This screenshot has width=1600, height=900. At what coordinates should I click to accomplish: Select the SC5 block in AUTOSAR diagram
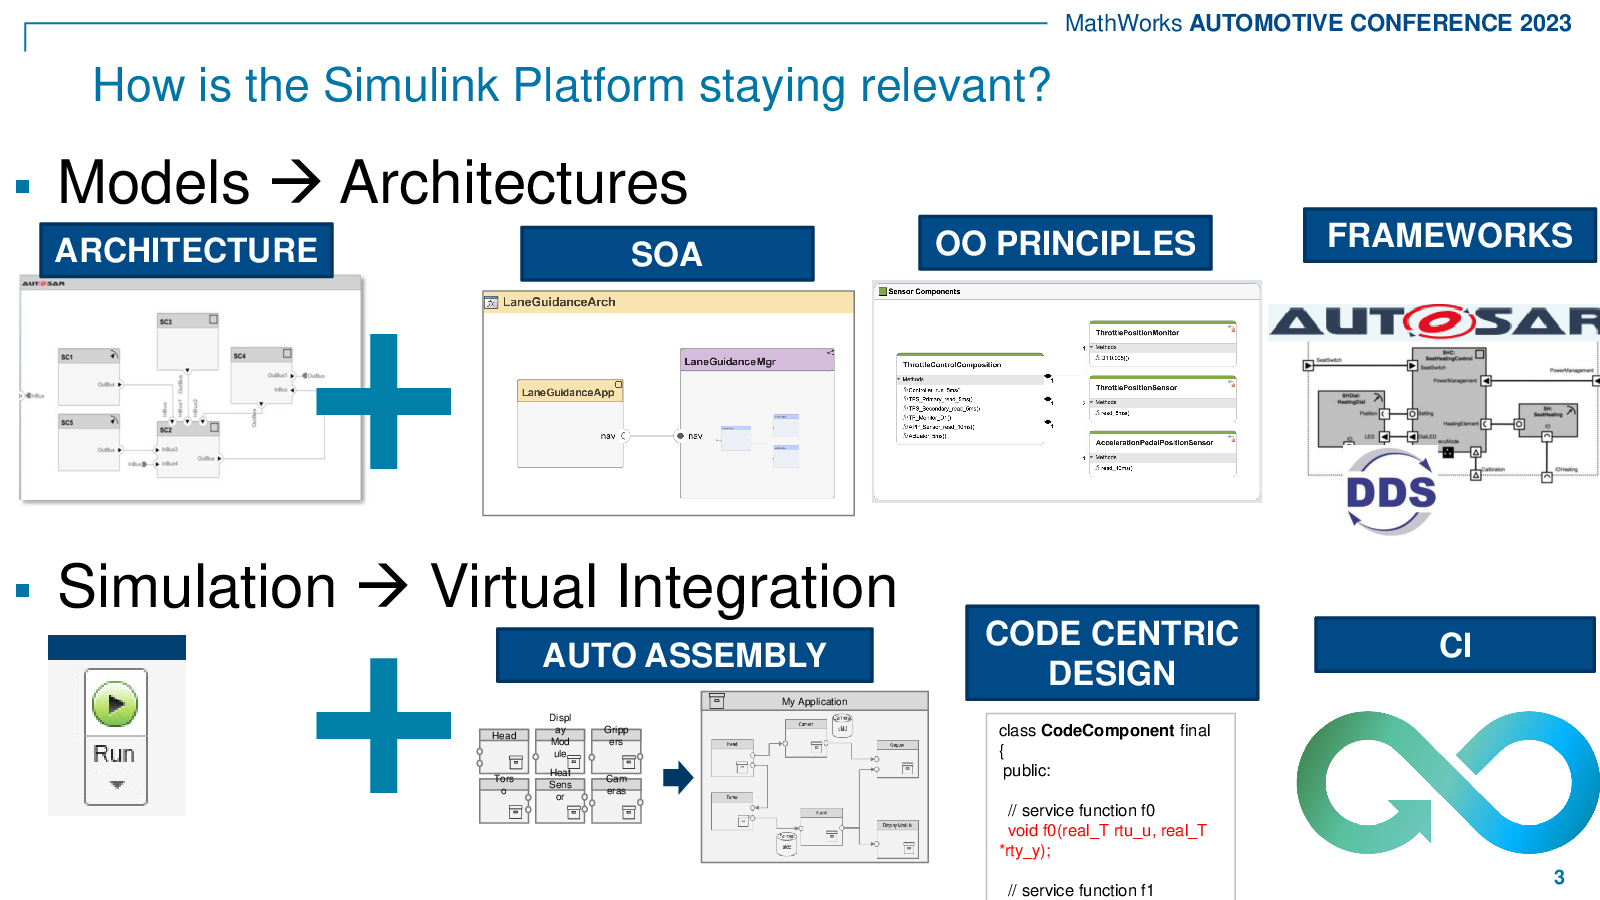click(x=89, y=442)
